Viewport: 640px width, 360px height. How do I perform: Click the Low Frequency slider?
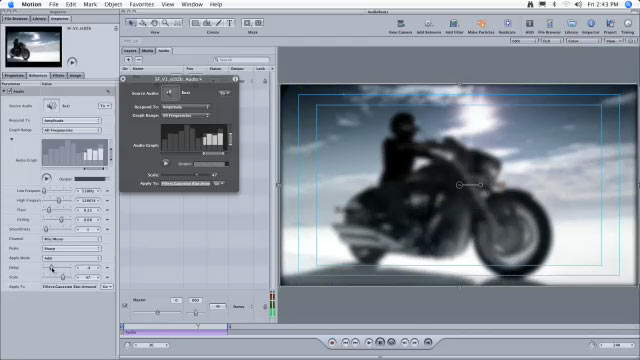57,191
